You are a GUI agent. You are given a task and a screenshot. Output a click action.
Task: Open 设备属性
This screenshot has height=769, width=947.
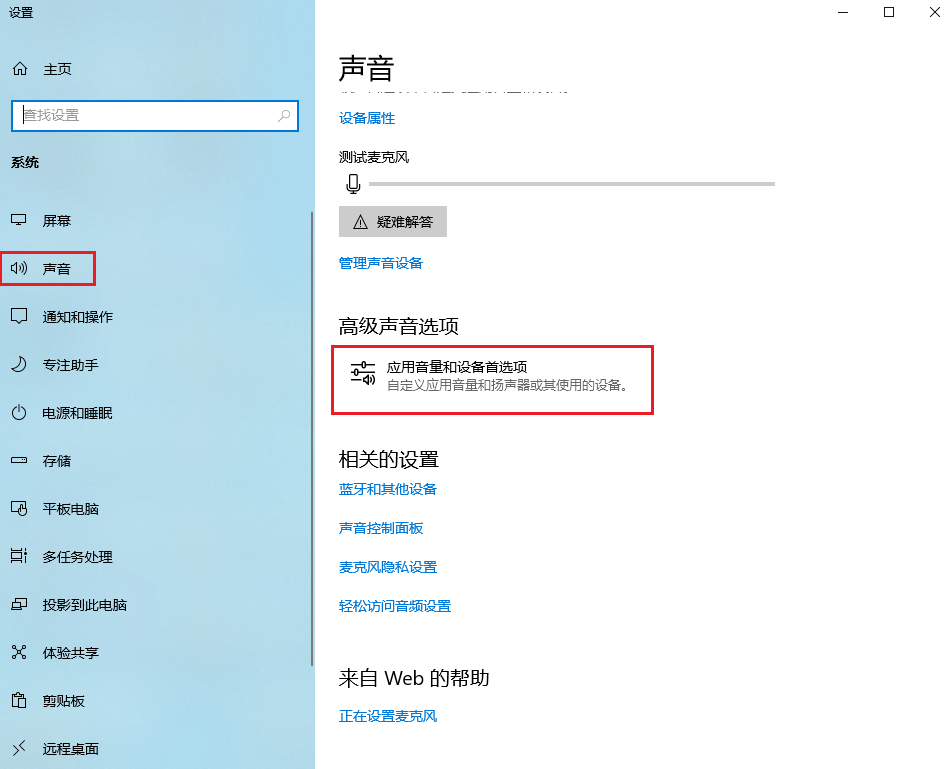369,118
